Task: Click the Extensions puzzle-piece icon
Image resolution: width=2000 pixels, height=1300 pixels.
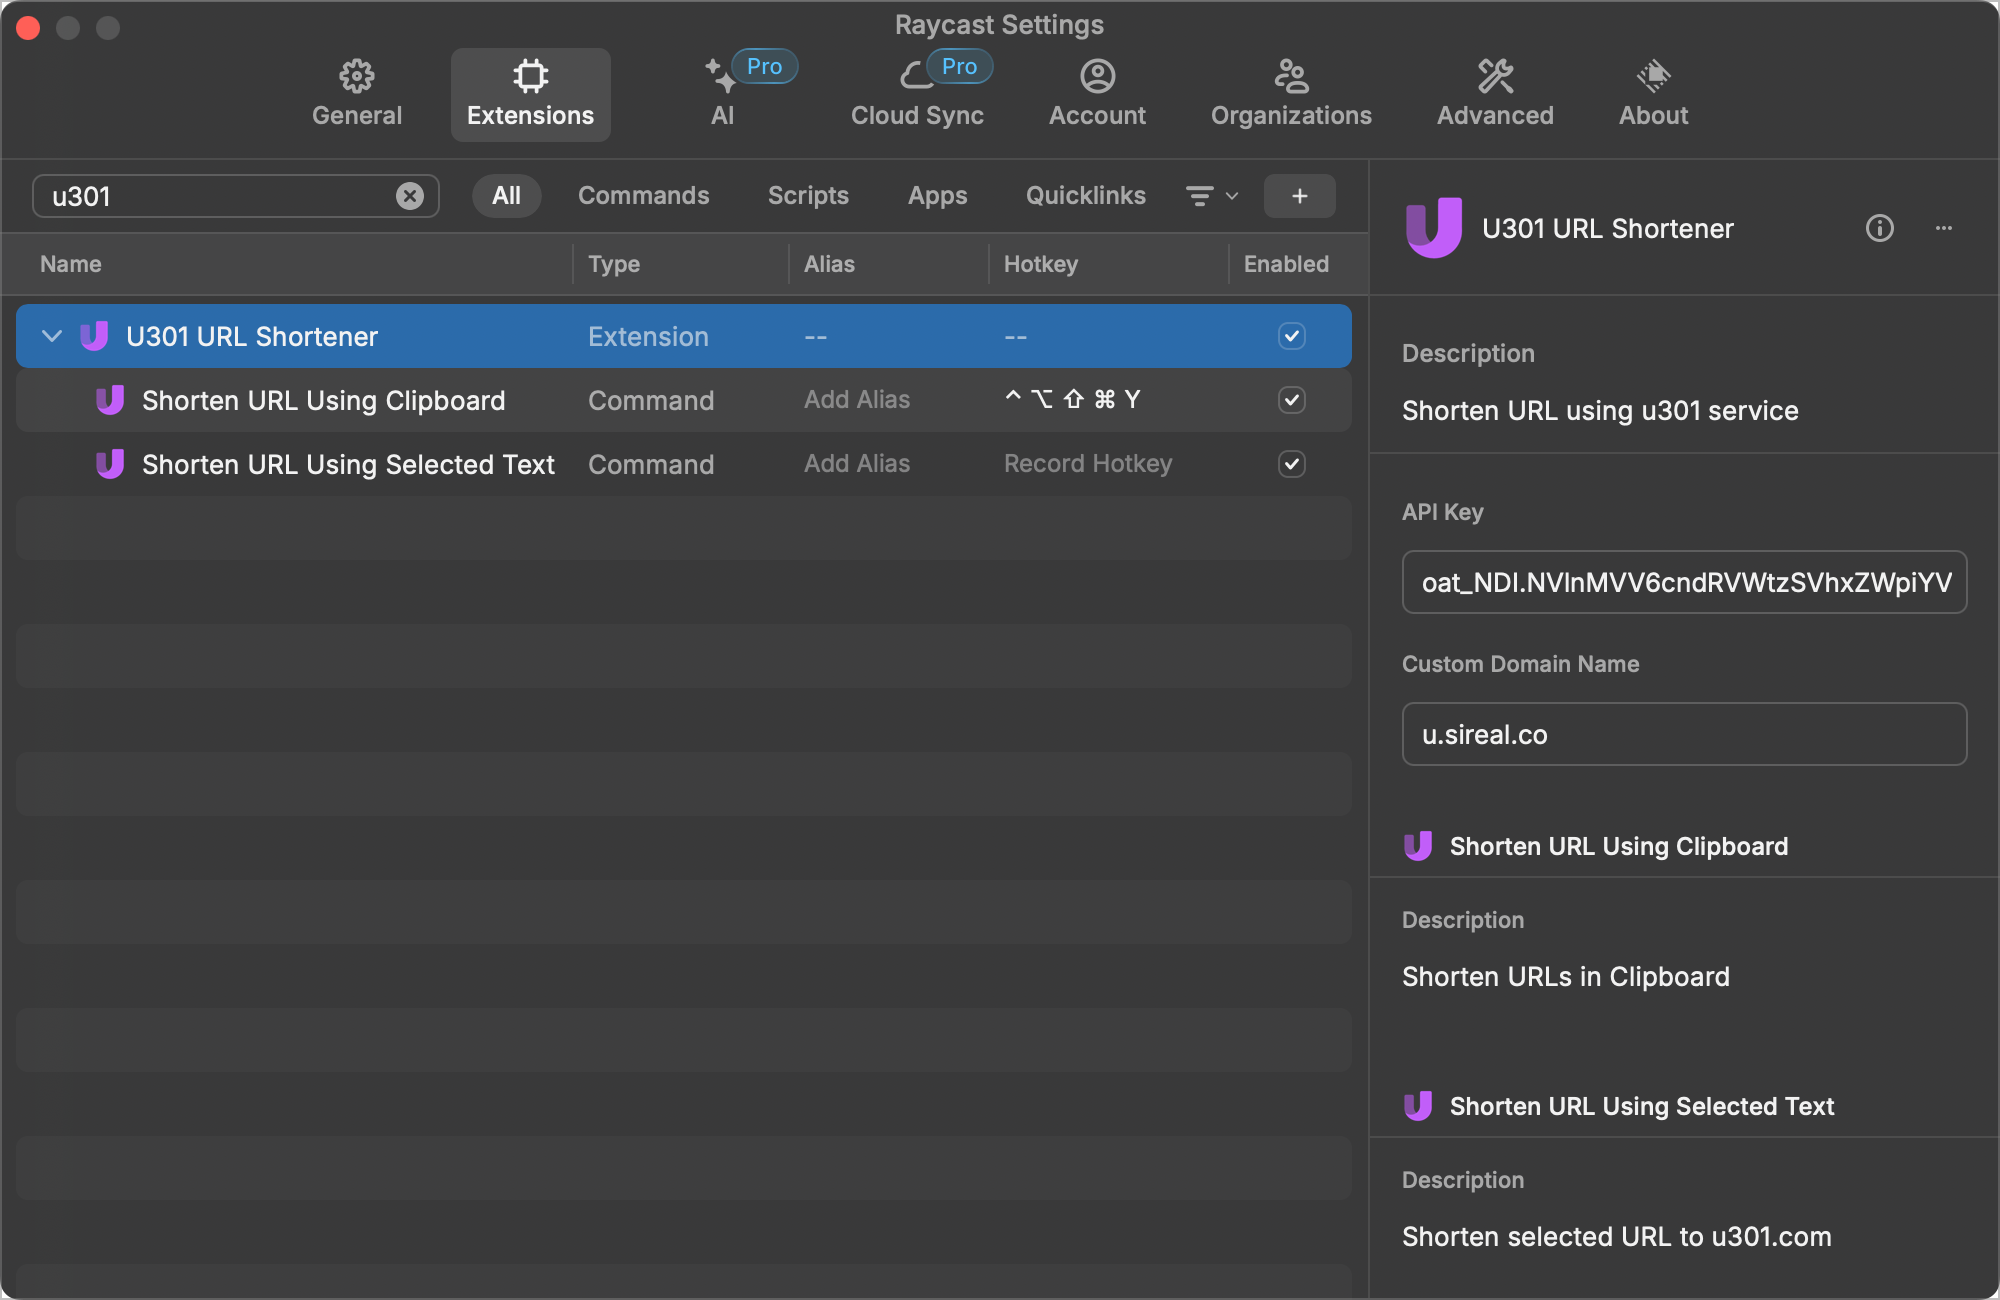Action: pyautogui.click(x=530, y=75)
